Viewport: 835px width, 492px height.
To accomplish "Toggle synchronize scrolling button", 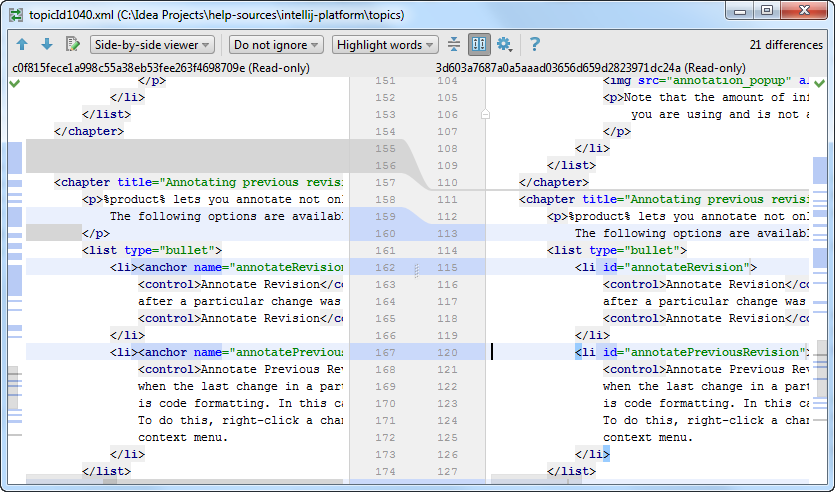I will (x=479, y=45).
